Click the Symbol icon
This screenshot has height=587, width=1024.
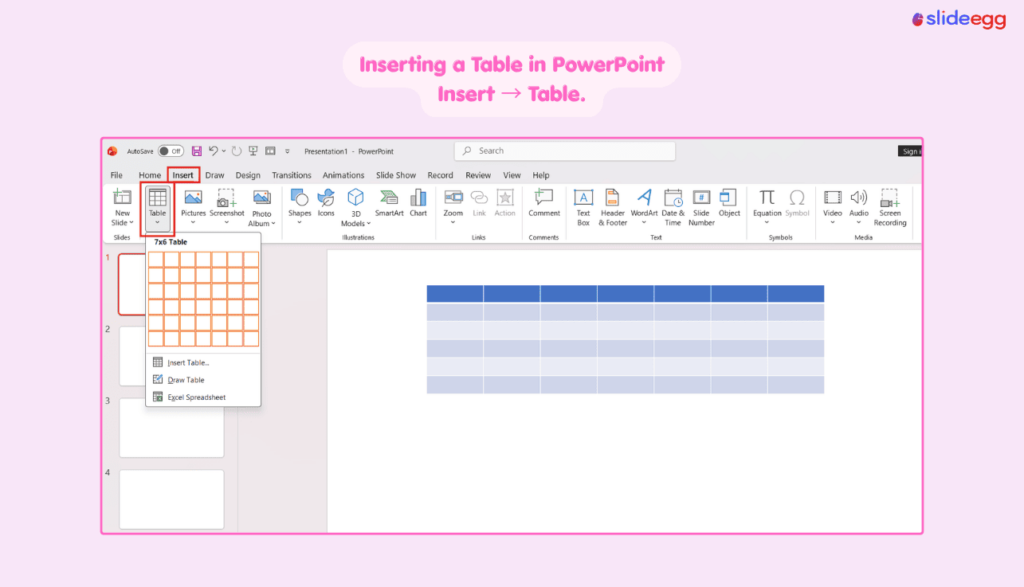tap(797, 197)
